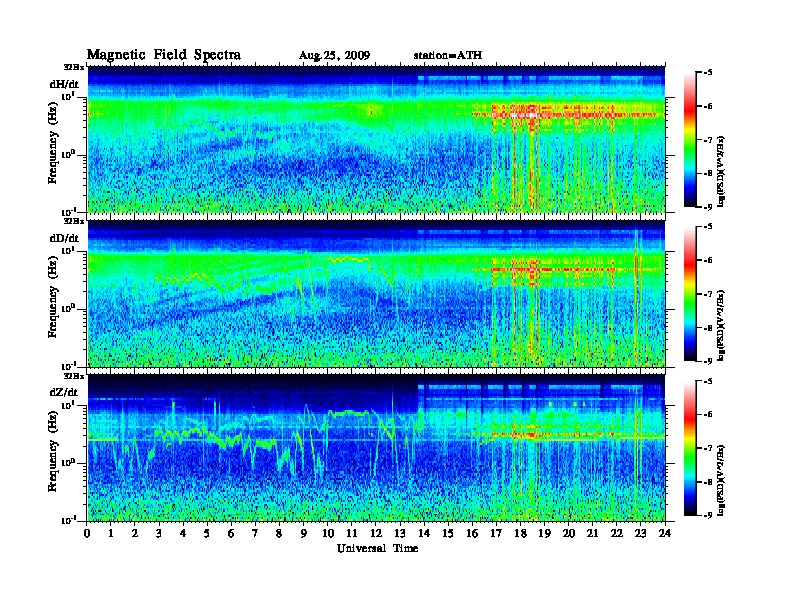This screenshot has width=792, height=612.
Task: Click the "32Hz" label atop dD/dt panel
Action: pyautogui.click(x=74, y=221)
